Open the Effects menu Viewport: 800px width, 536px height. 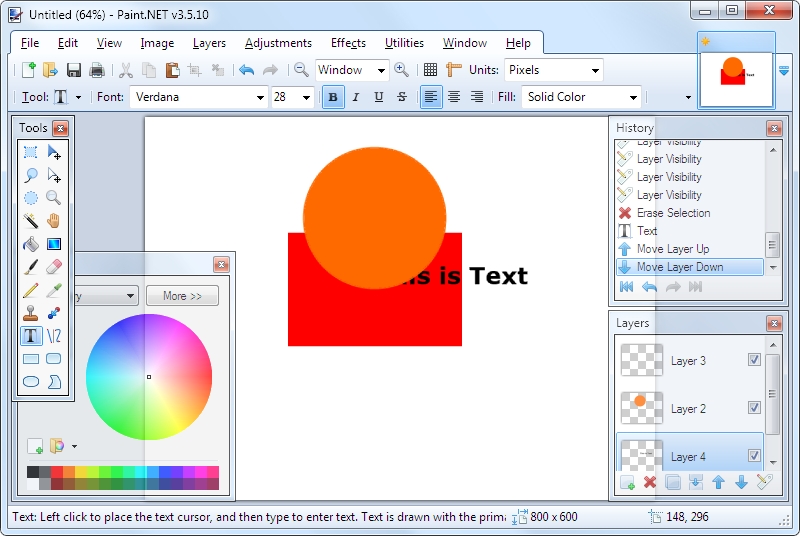348,43
